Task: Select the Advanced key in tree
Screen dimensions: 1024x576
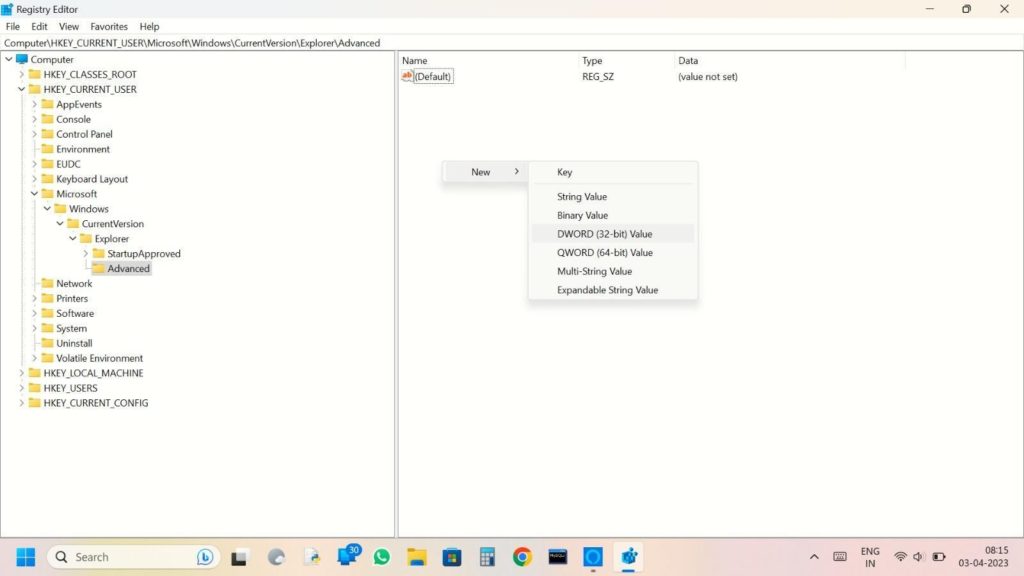Action: pos(128,269)
